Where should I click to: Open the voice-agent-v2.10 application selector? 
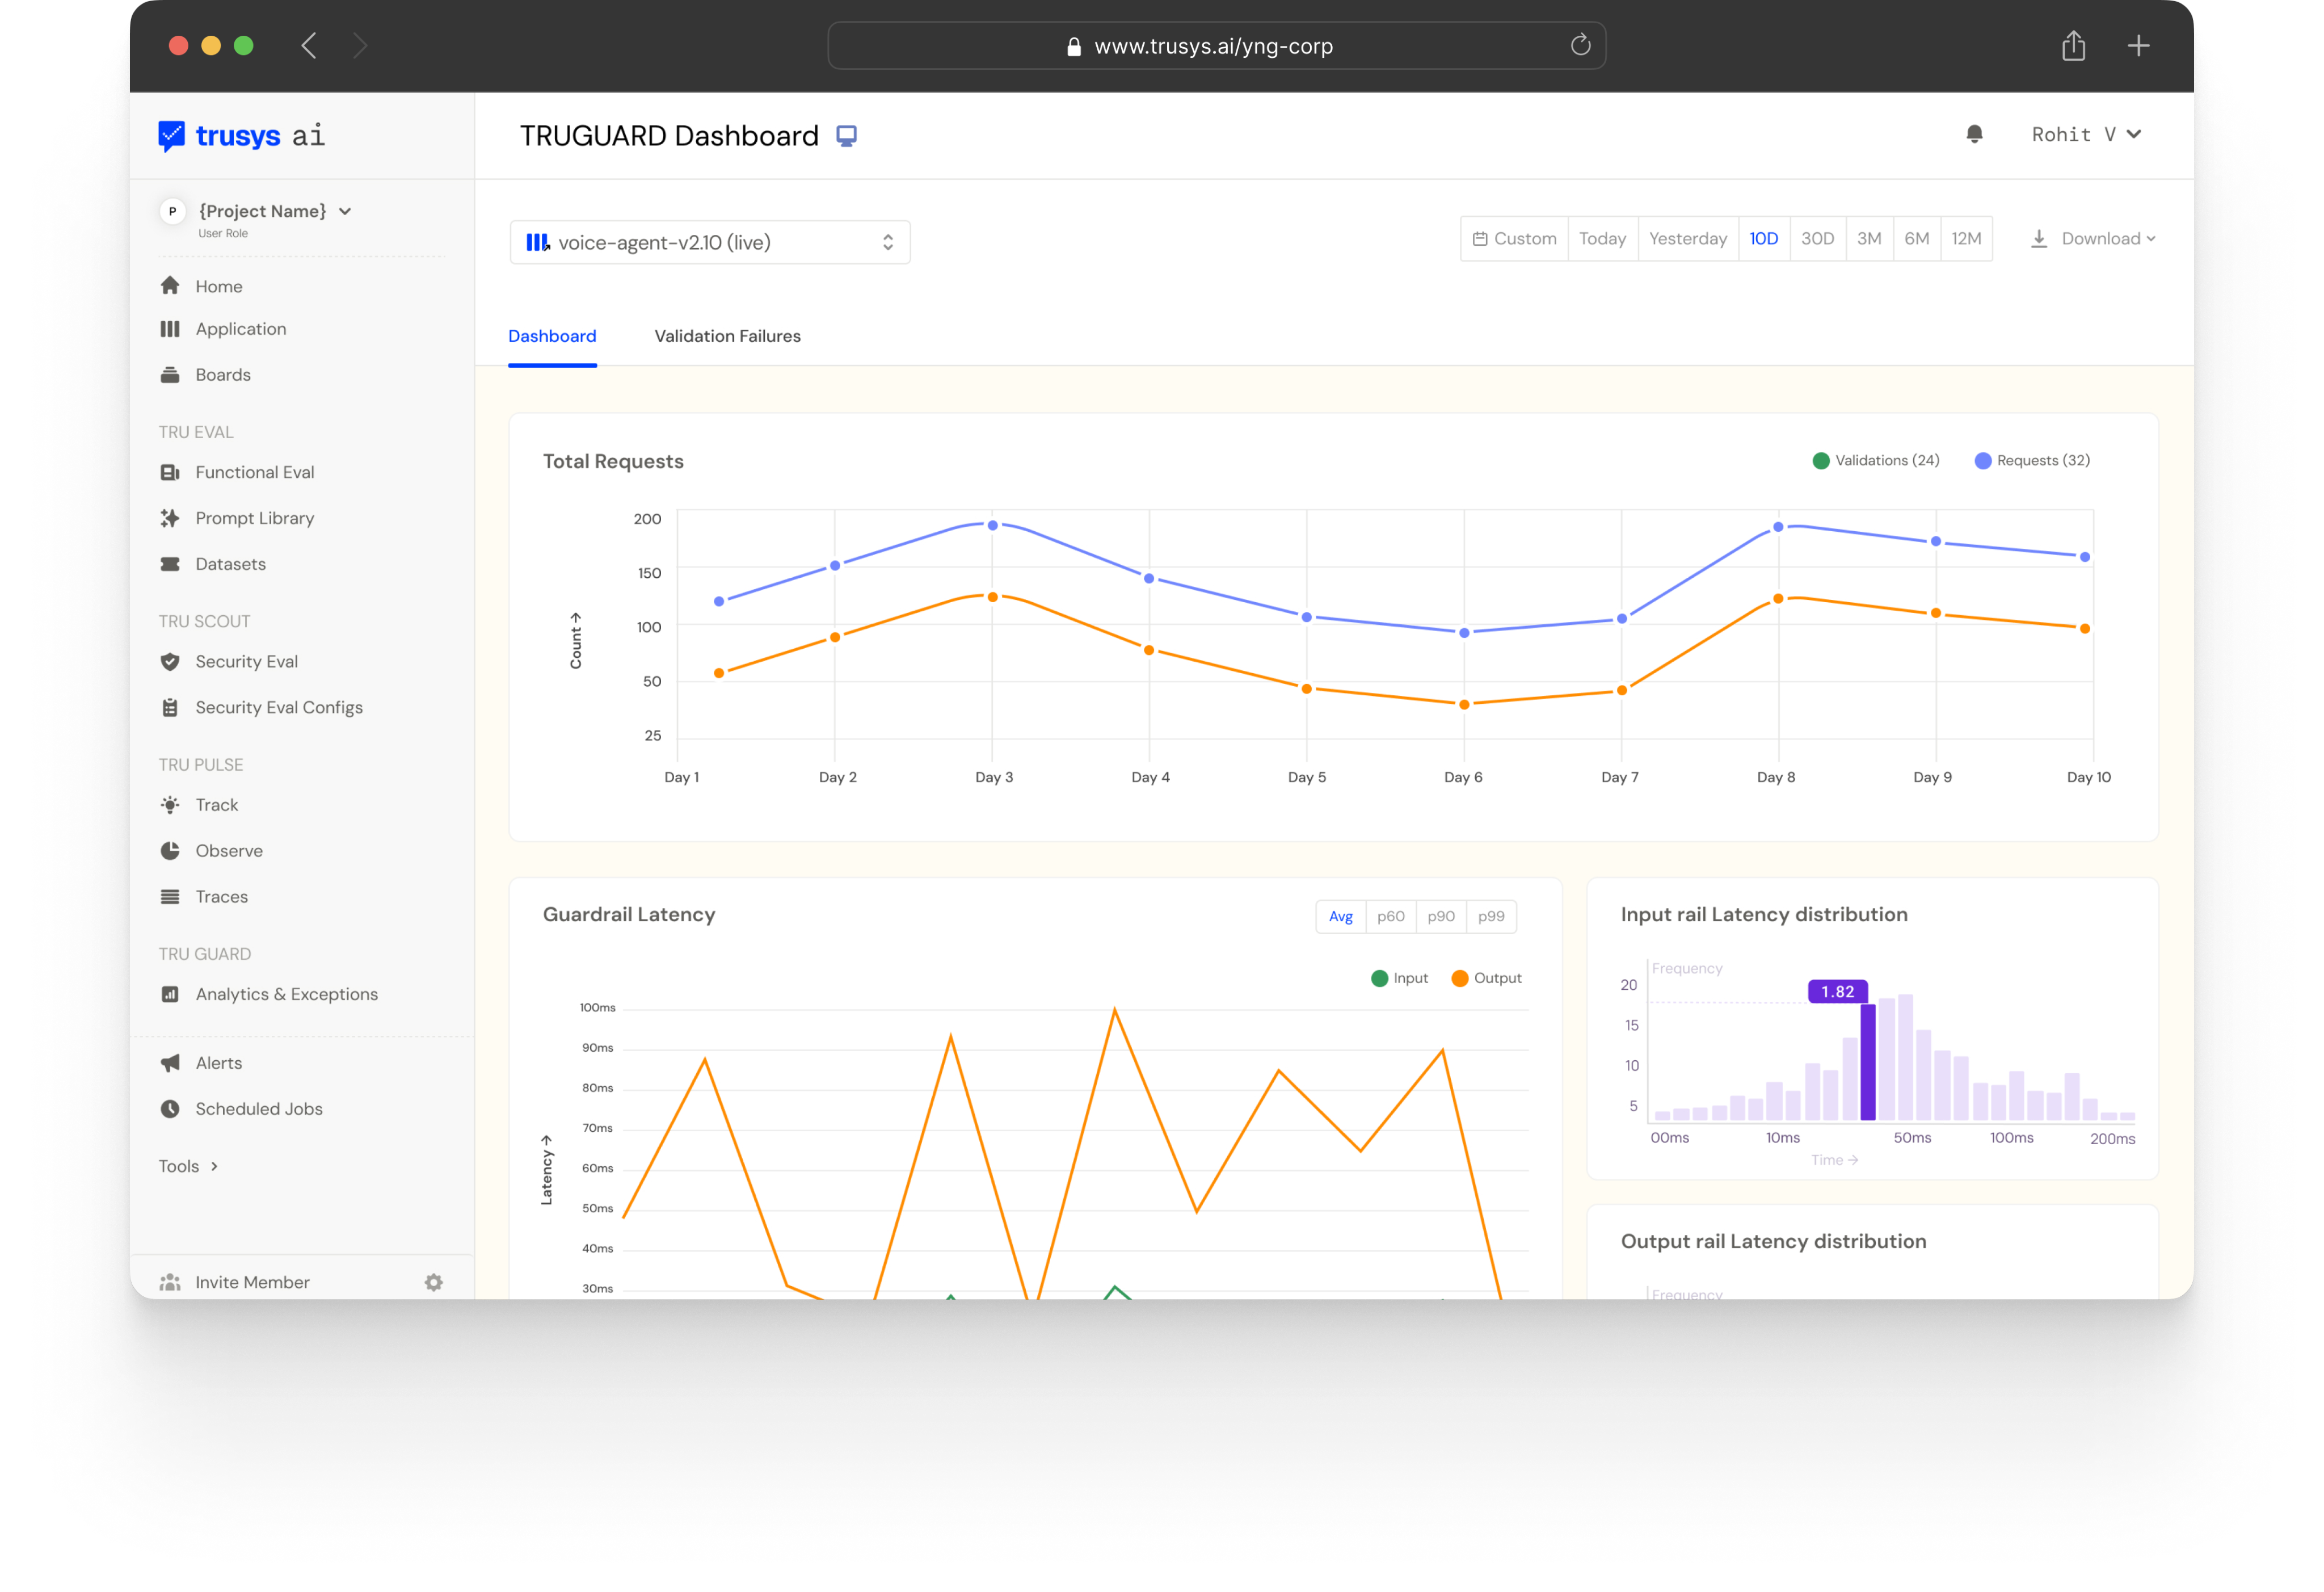[709, 242]
